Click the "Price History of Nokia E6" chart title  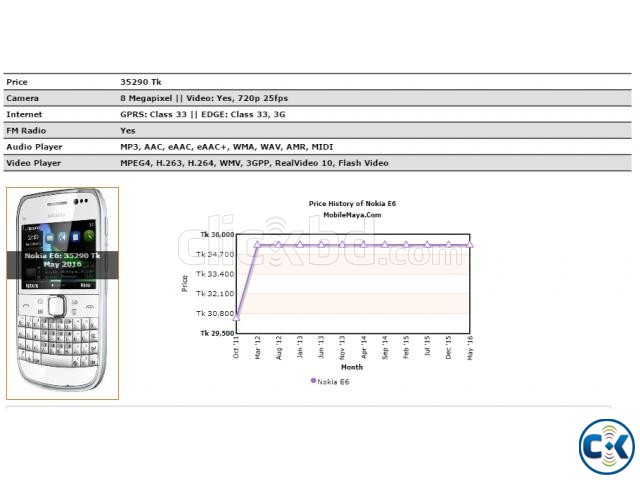click(352, 203)
